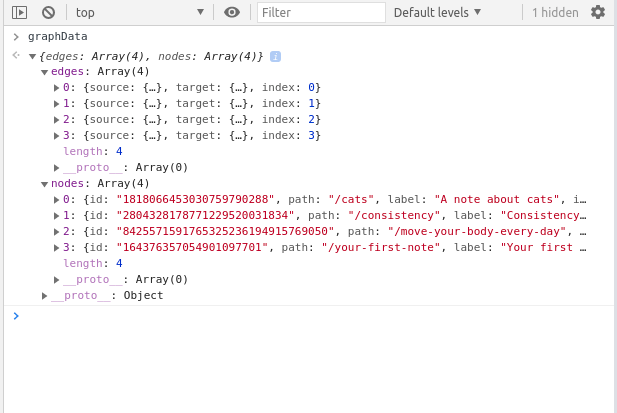Expand node 0 with path "/cats"
This screenshot has height=413, width=617.
(x=56, y=200)
